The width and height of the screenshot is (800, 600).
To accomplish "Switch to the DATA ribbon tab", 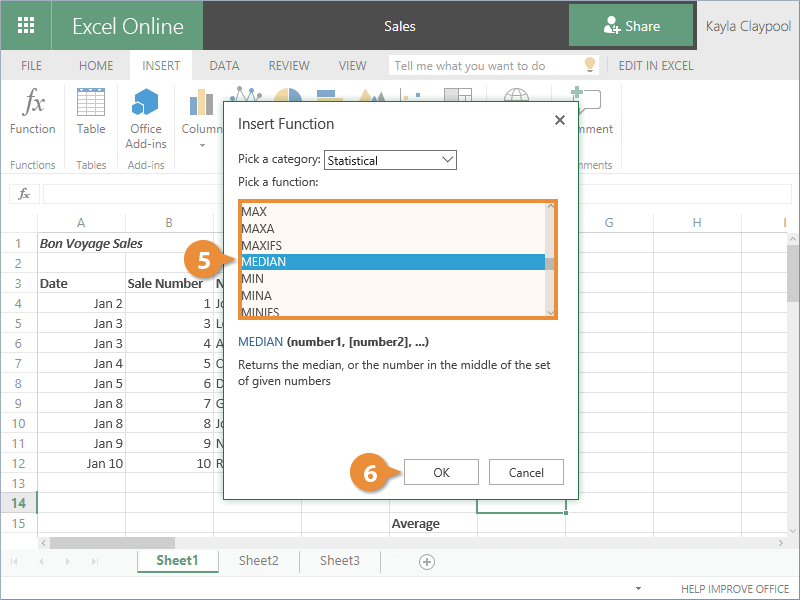I will [224, 66].
